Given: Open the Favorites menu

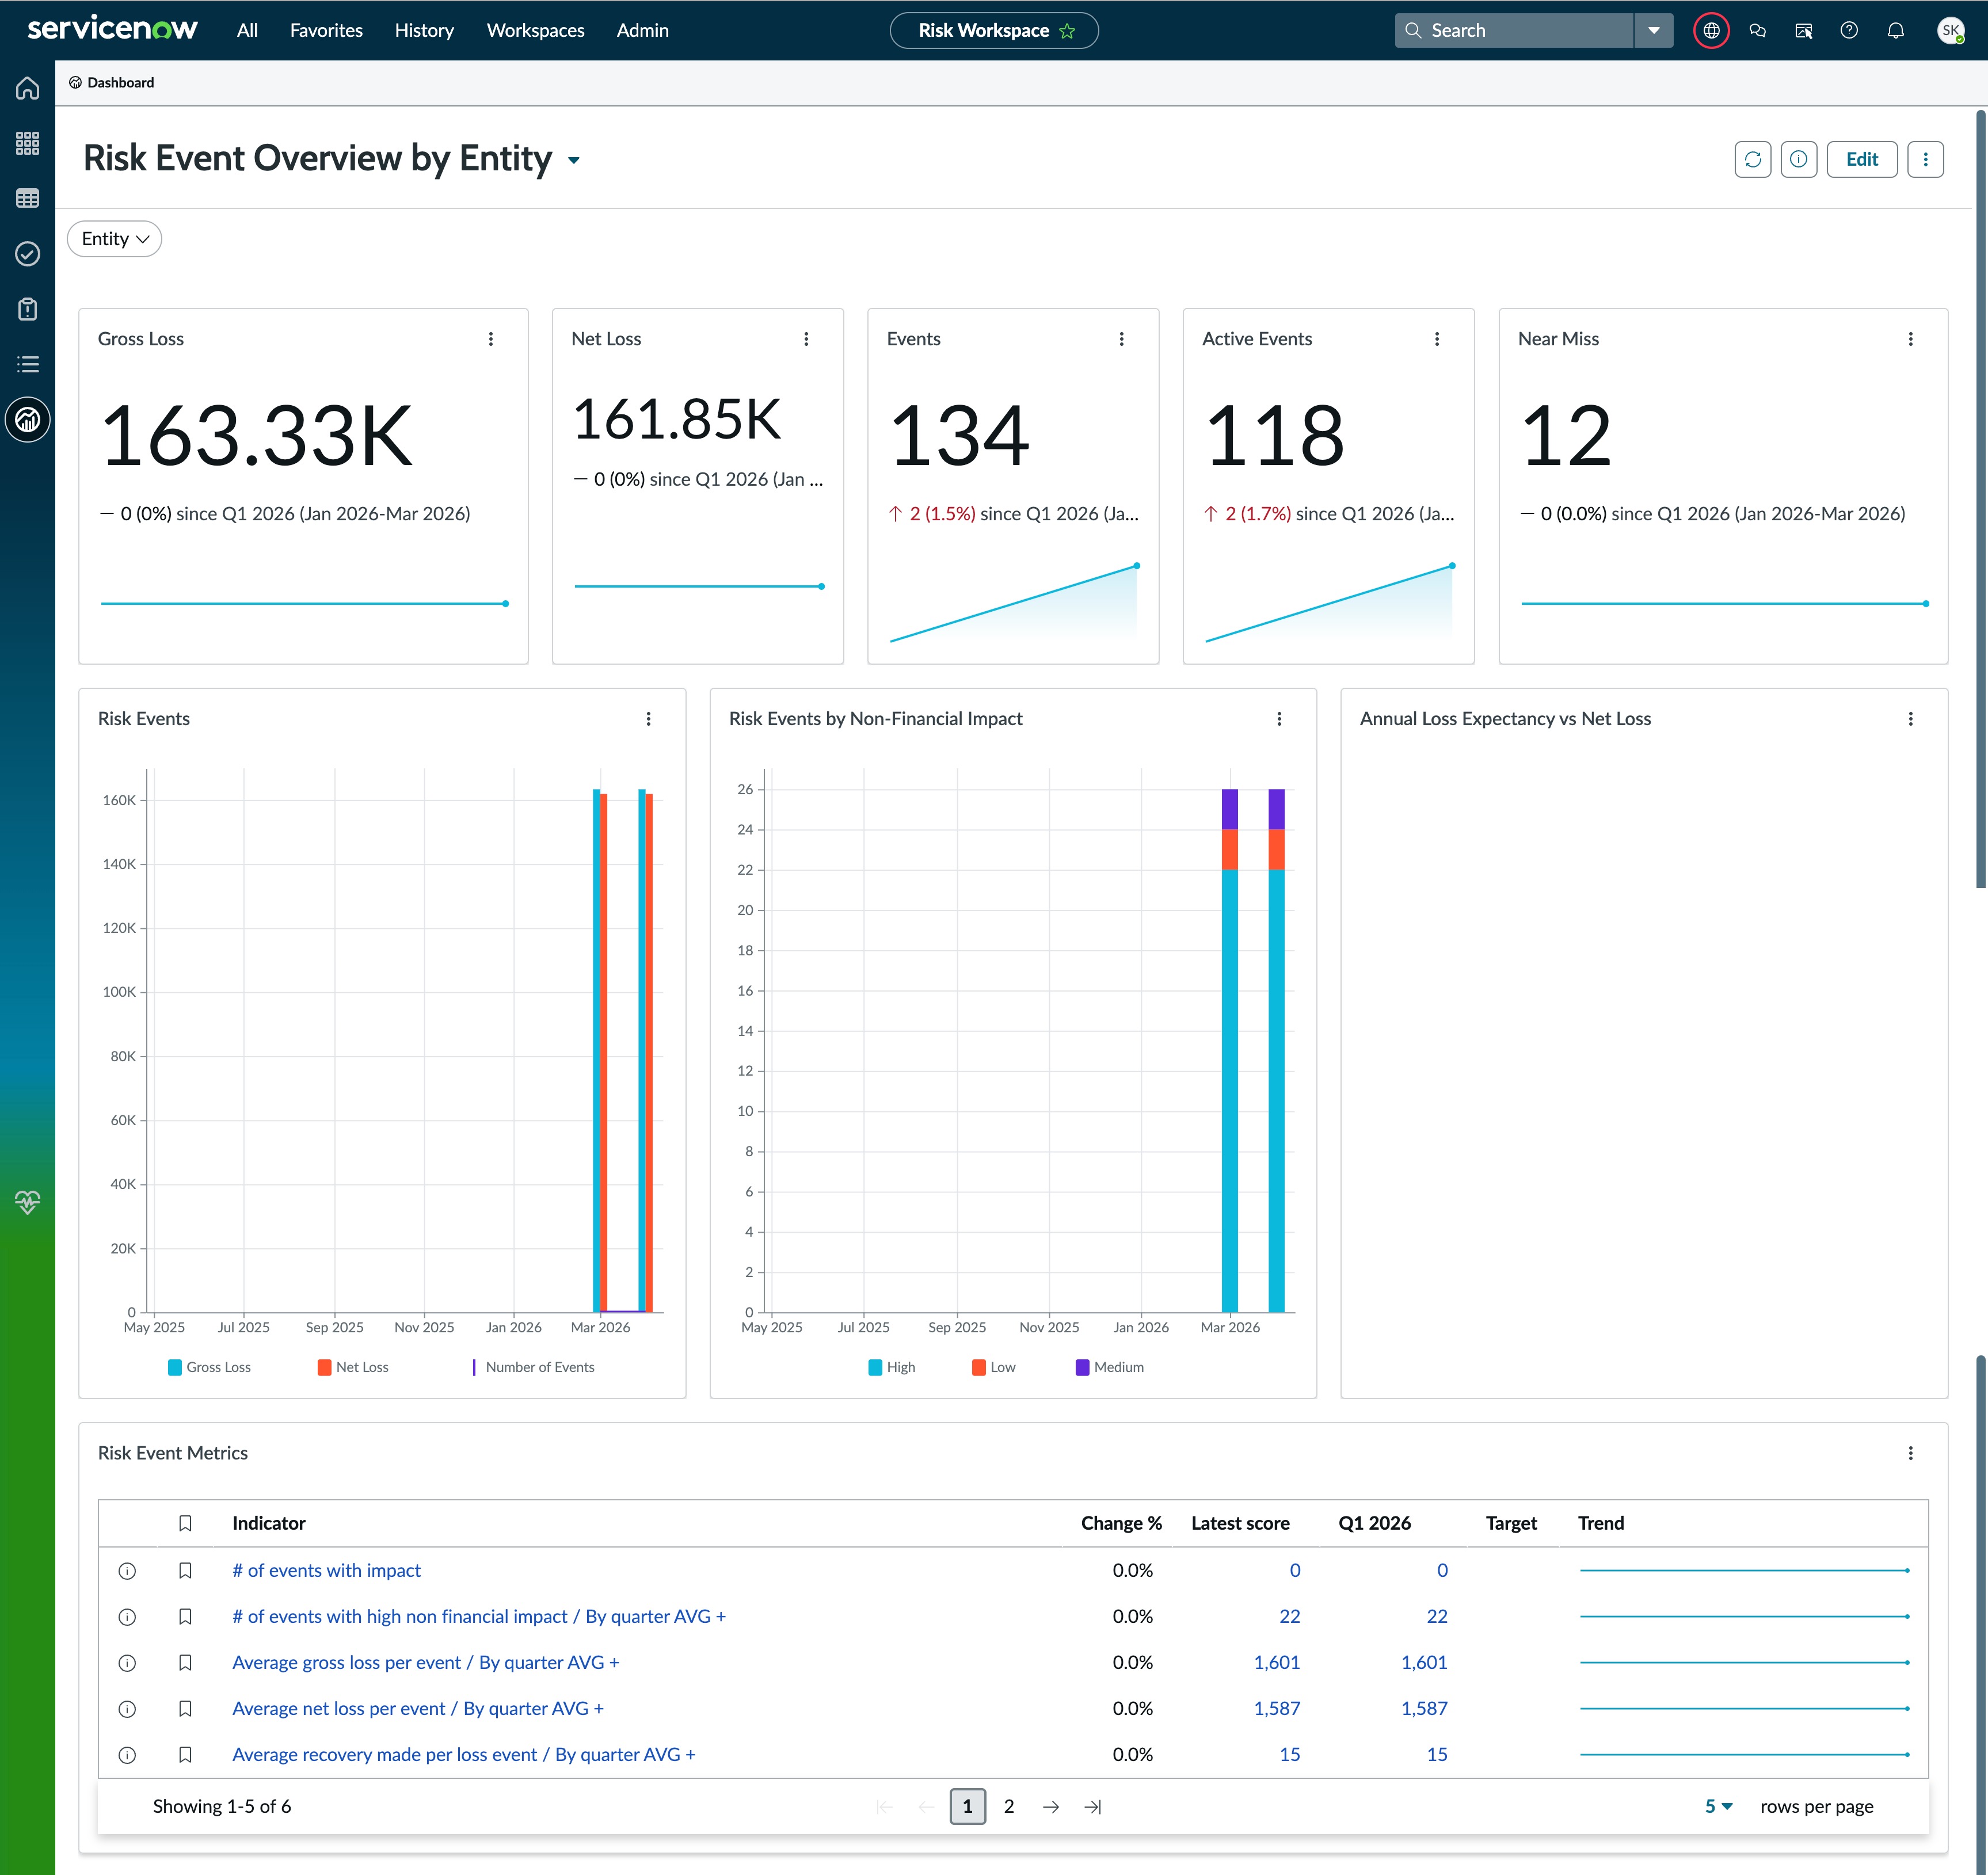Looking at the screenshot, I should (x=326, y=30).
